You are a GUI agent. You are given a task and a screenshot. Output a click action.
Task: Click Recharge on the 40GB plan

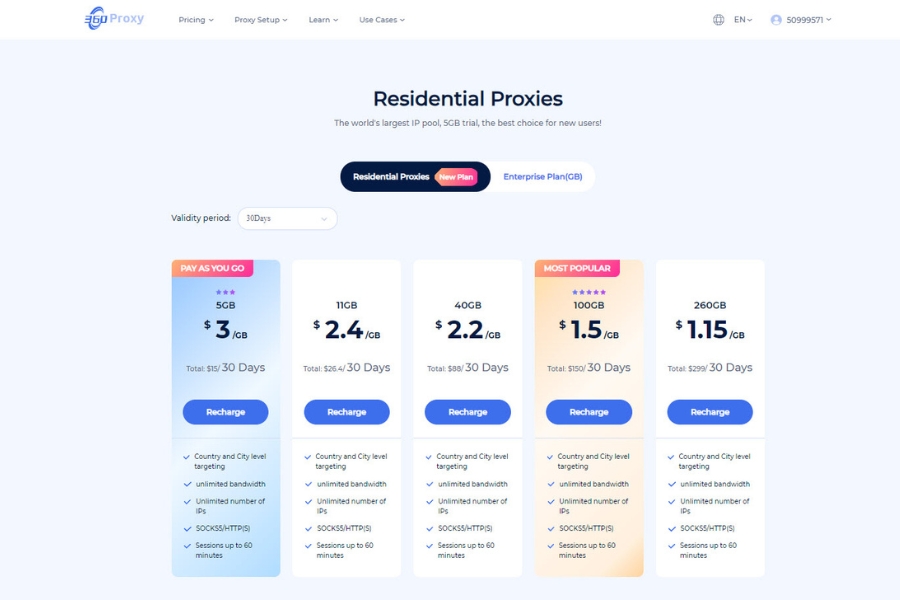click(x=468, y=412)
